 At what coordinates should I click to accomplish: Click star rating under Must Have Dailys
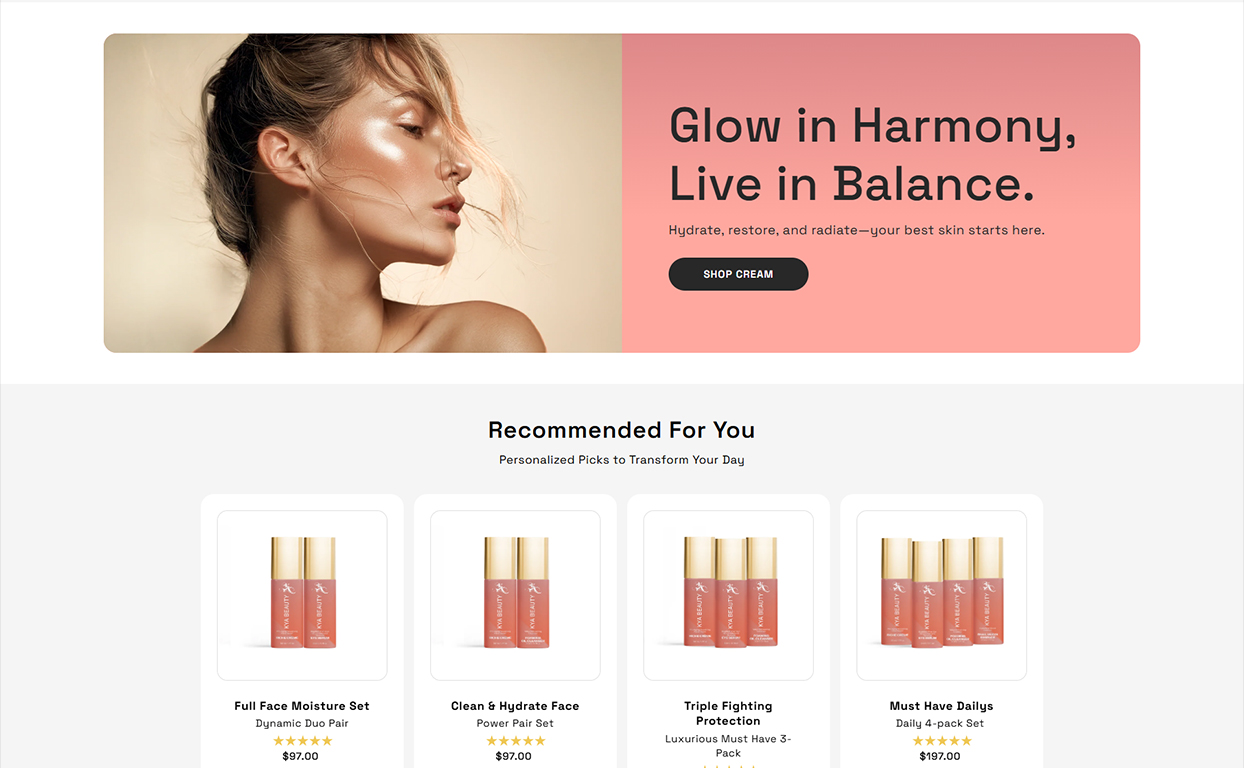pos(941,741)
